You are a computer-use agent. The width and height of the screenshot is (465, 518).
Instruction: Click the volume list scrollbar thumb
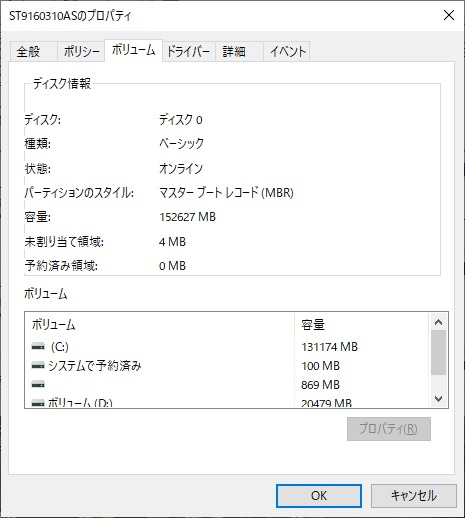(438, 353)
